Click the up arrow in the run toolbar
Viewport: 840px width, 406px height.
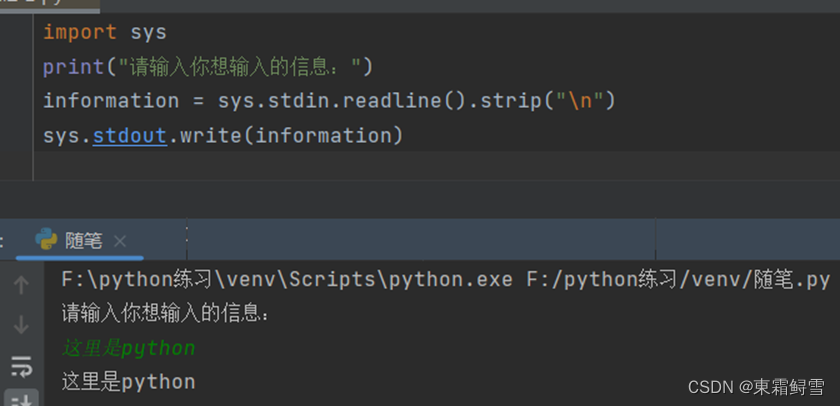coord(21,285)
